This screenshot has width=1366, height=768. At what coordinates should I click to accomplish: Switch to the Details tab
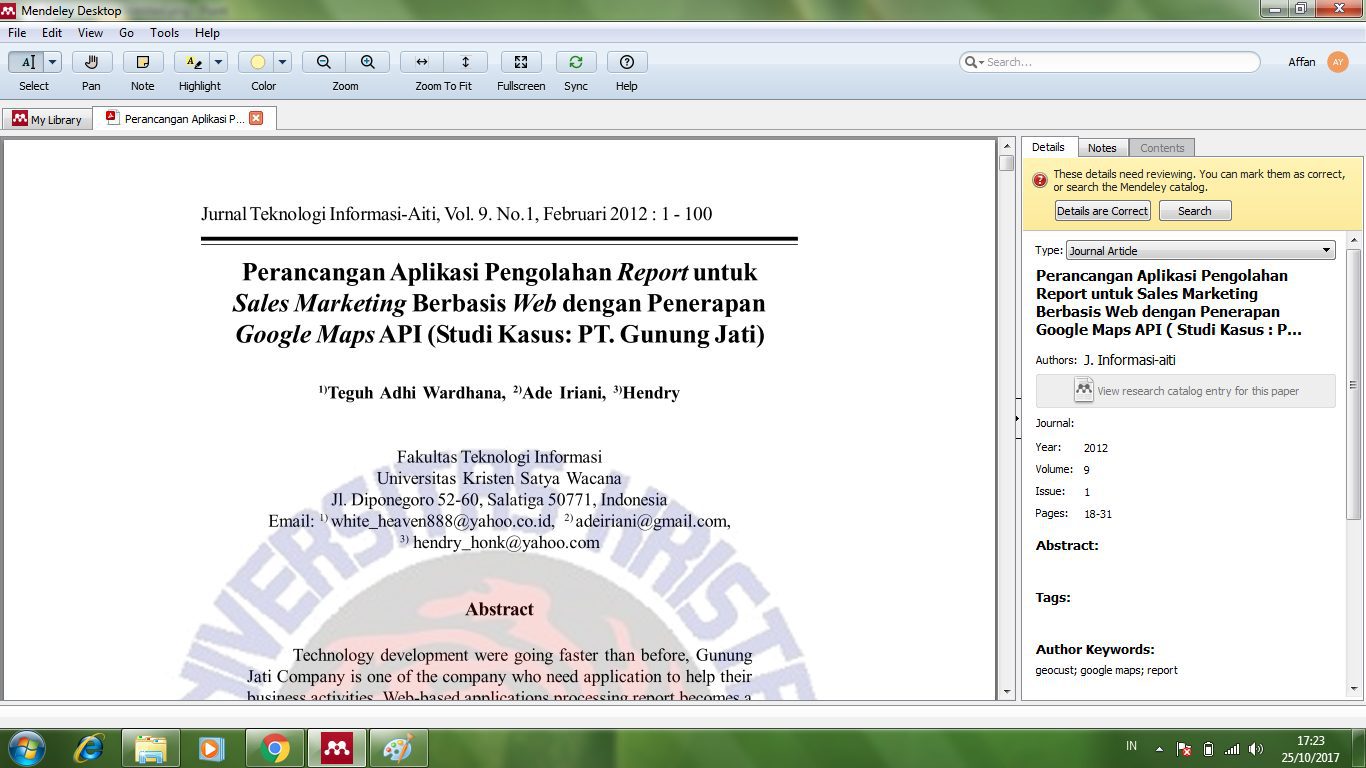(1049, 147)
